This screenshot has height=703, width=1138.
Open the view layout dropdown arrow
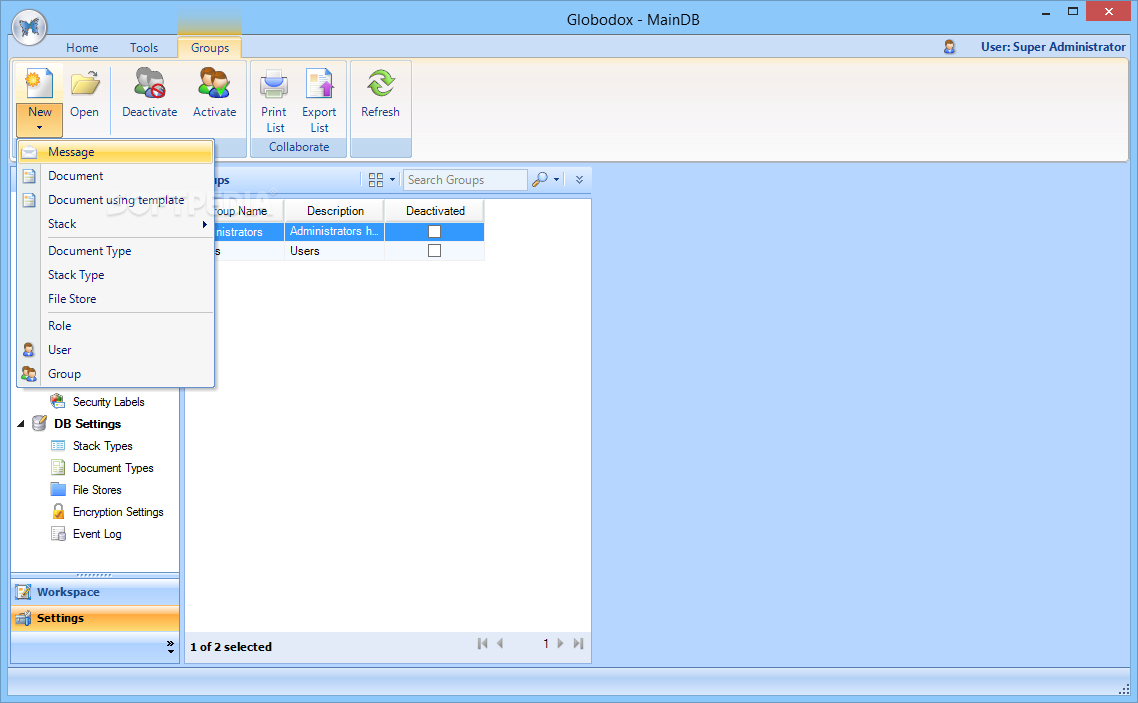click(393, 180)
